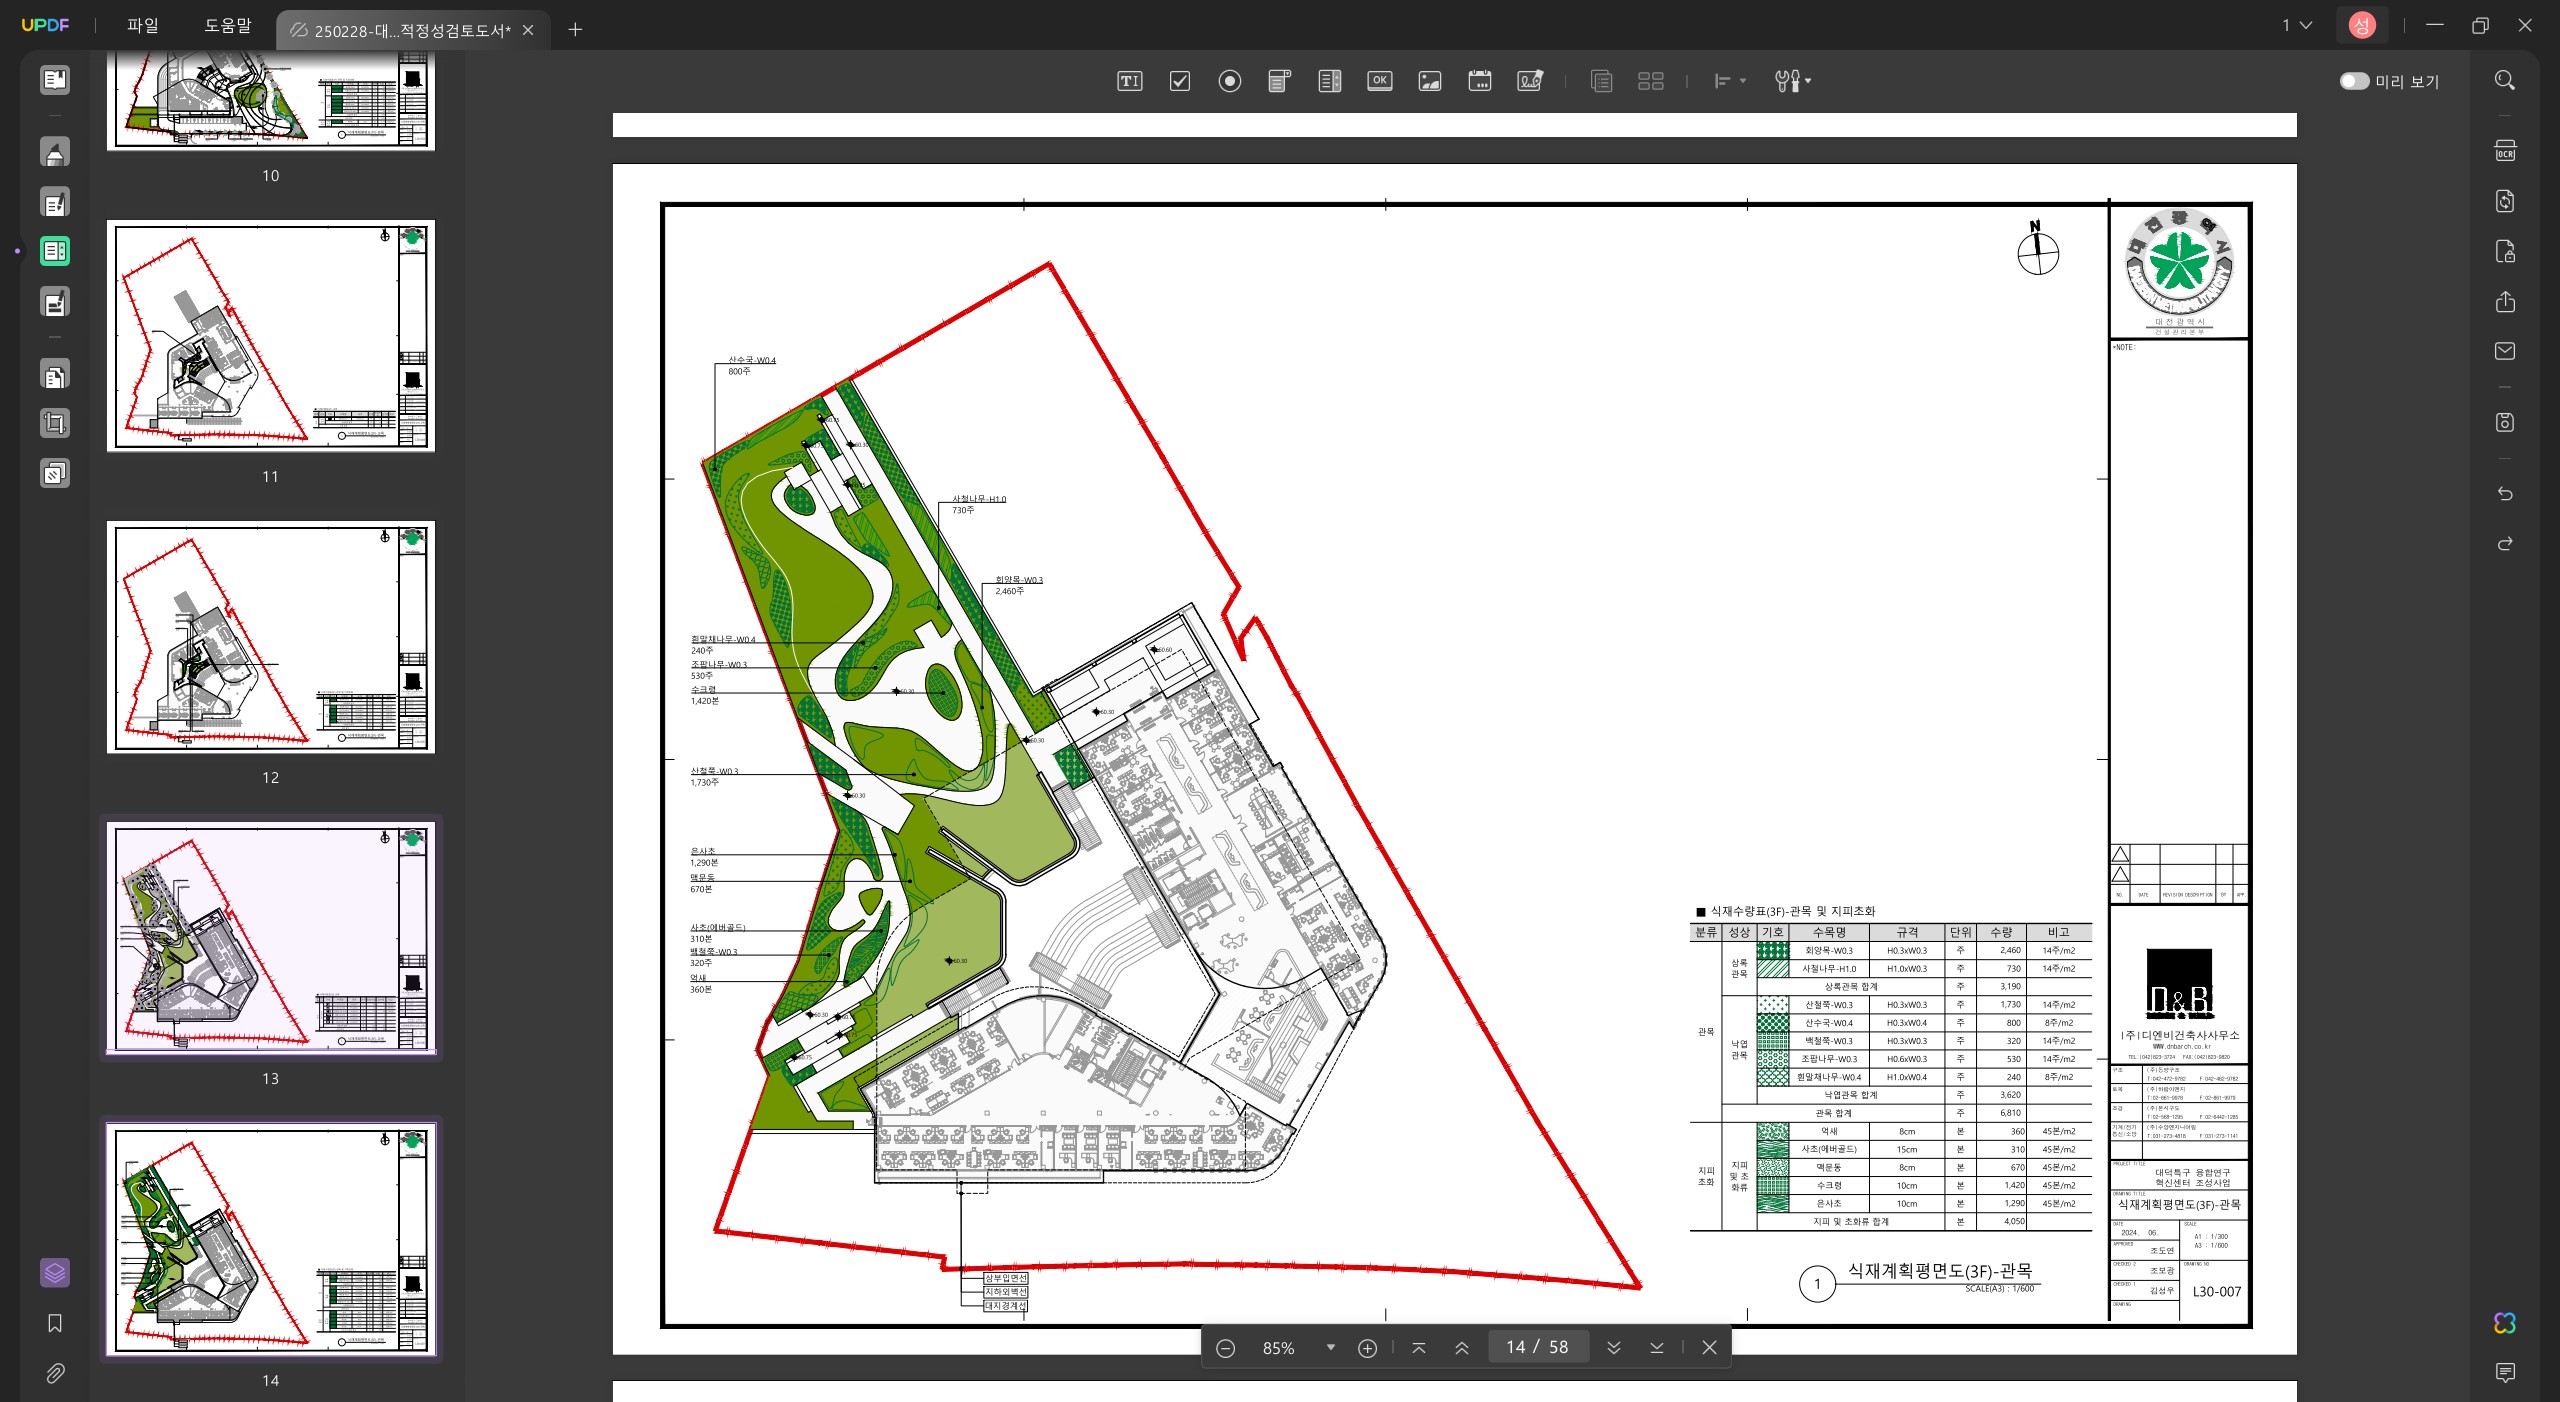The height and width of the screenshot is (1402, 2560).
Task: Select page 12 thumbnail
Action: tap(271, 637)
